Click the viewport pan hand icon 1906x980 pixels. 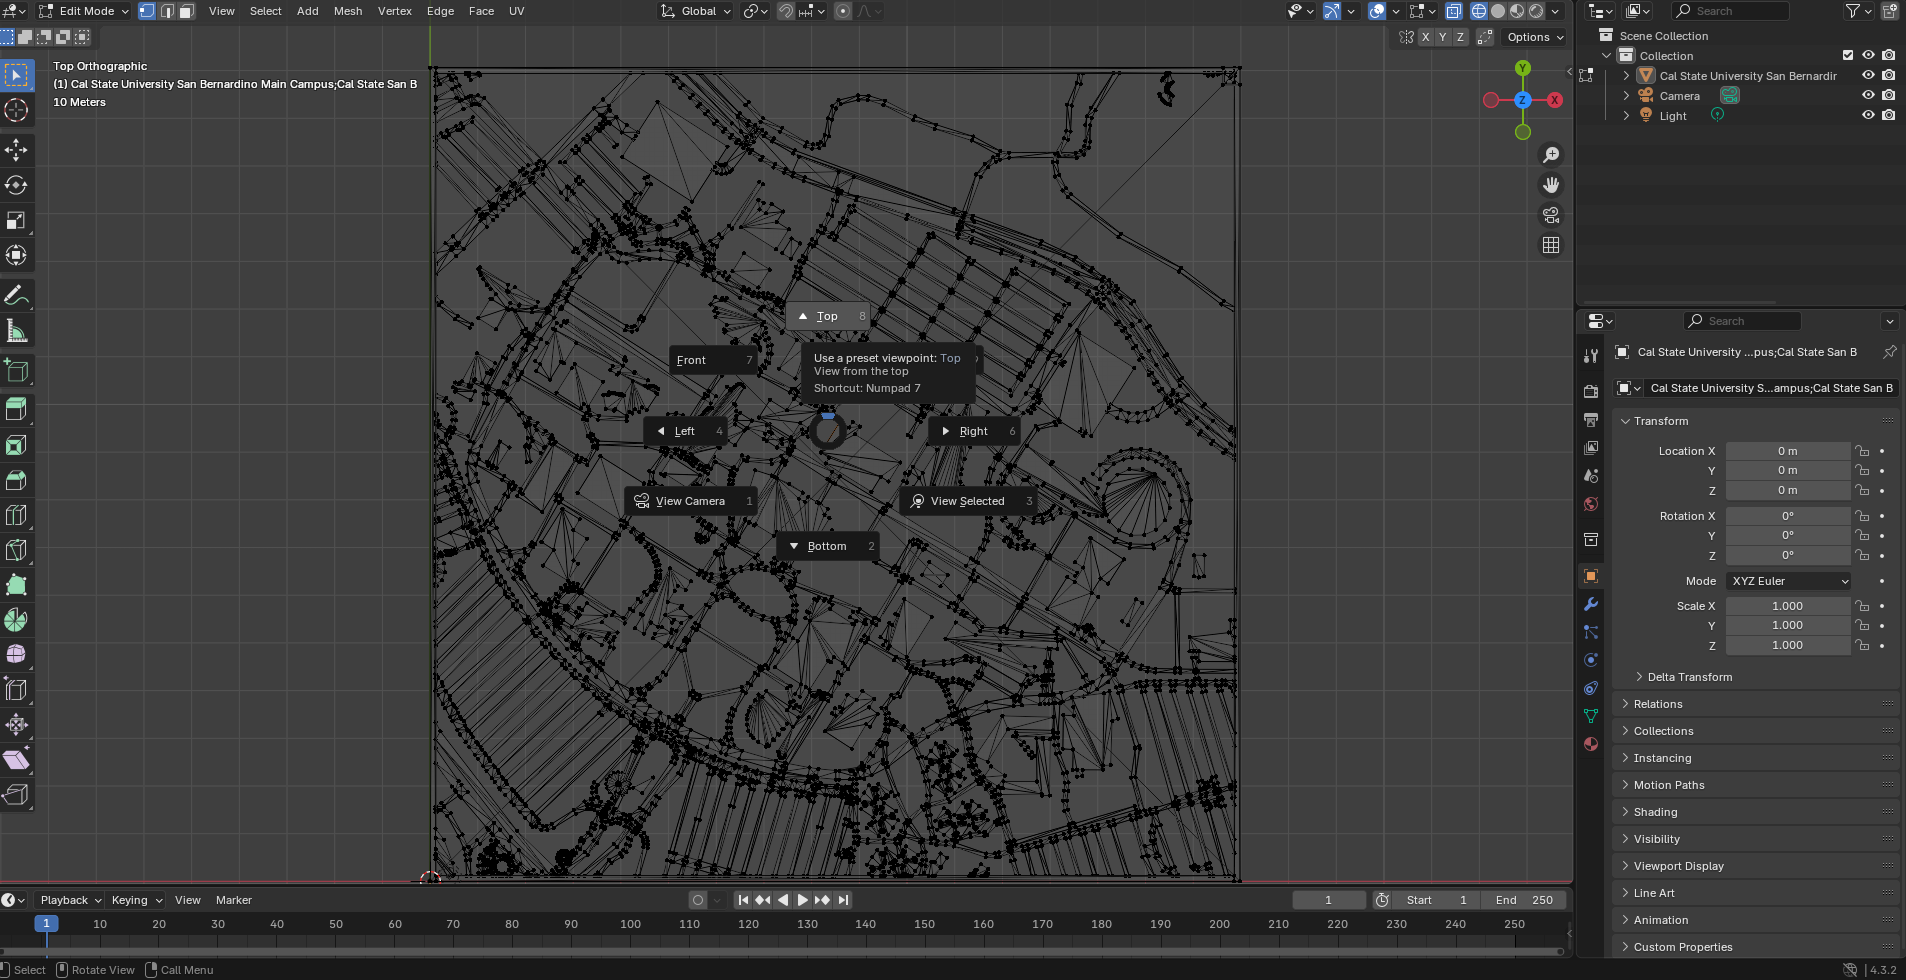(1551, 185)
